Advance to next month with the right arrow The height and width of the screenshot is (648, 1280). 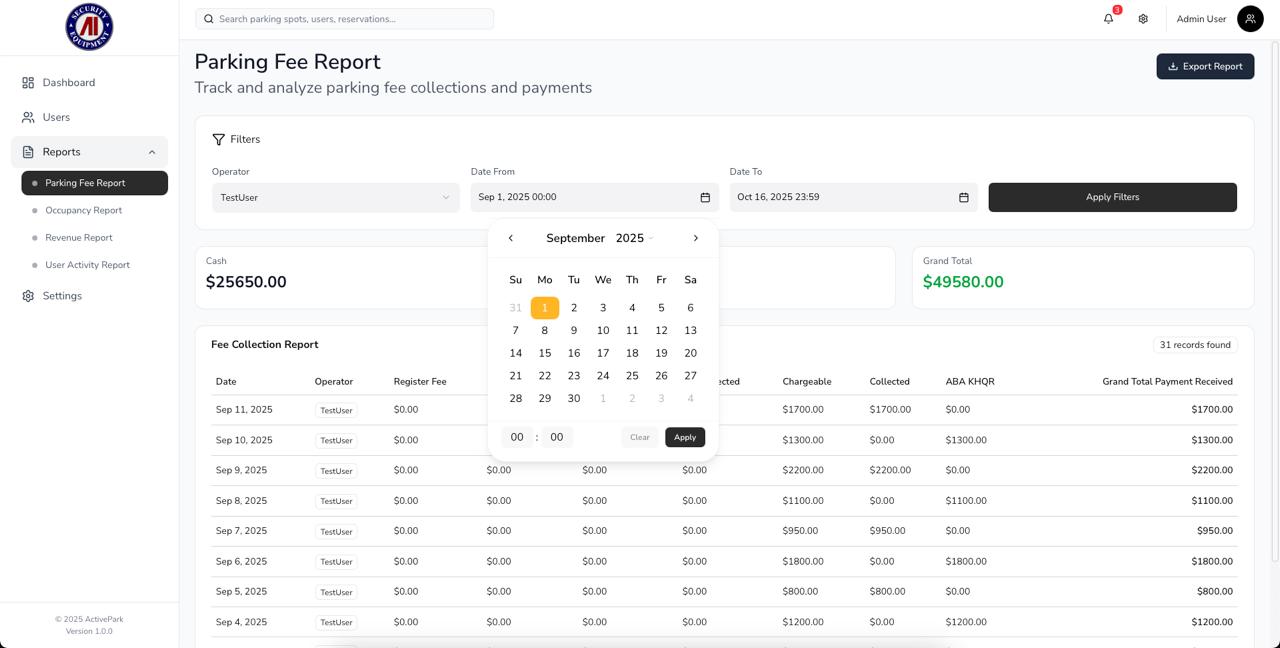click(x=695, y=238)
